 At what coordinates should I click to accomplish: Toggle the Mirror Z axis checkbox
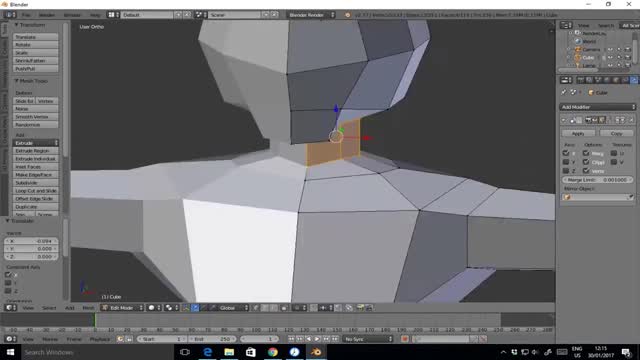pyautogui.click(x=566, y=171)
